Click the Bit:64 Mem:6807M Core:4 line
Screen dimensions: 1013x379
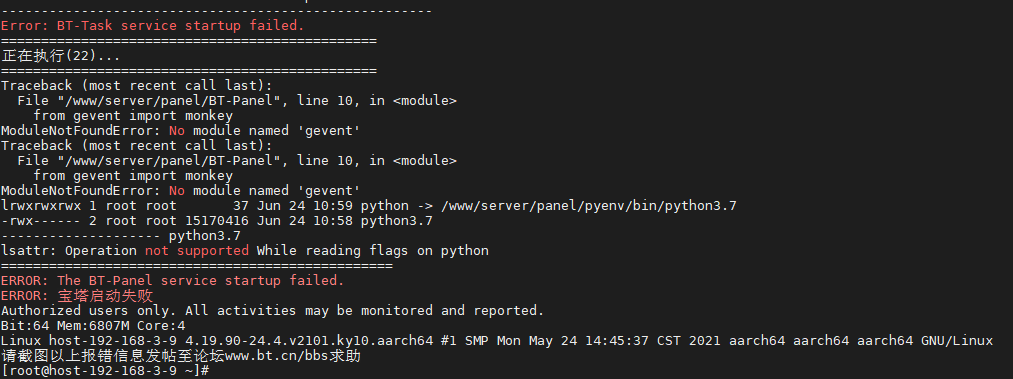(93, 325)
